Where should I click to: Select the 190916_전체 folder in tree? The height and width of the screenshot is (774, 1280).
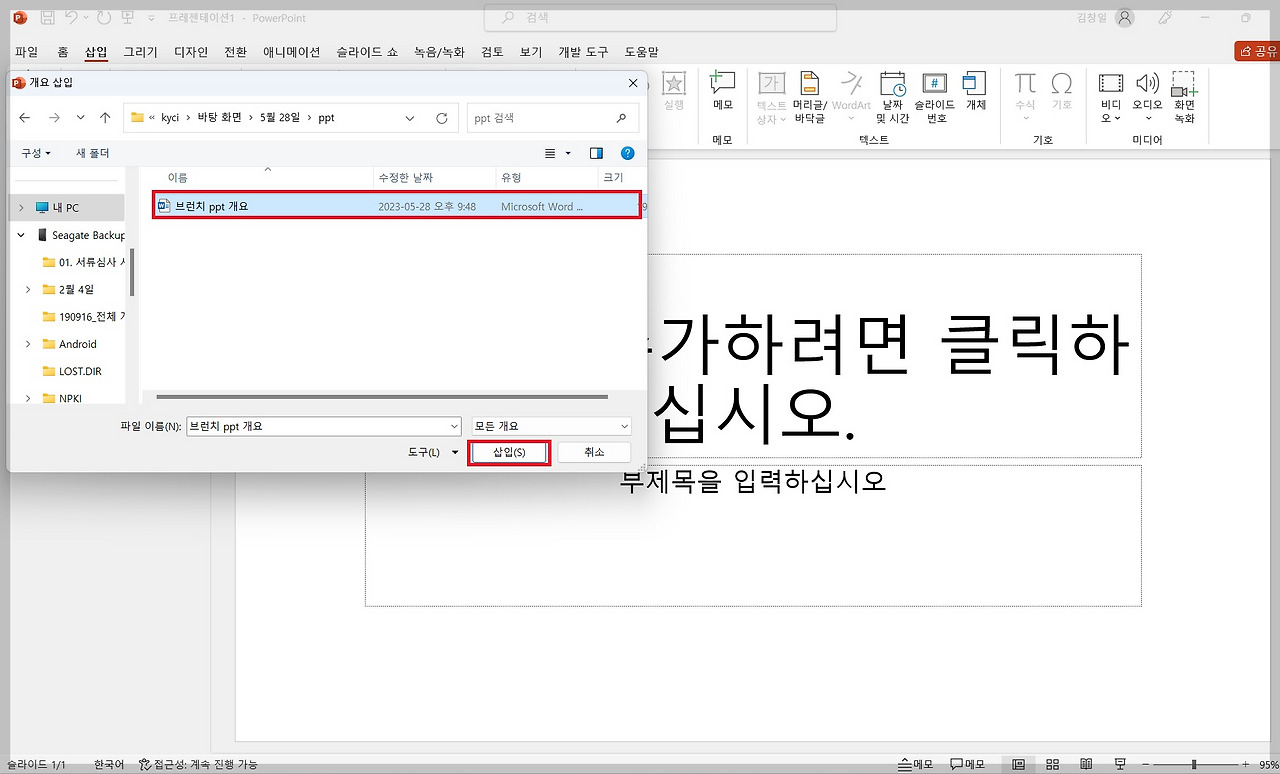[x=83, y=316]
